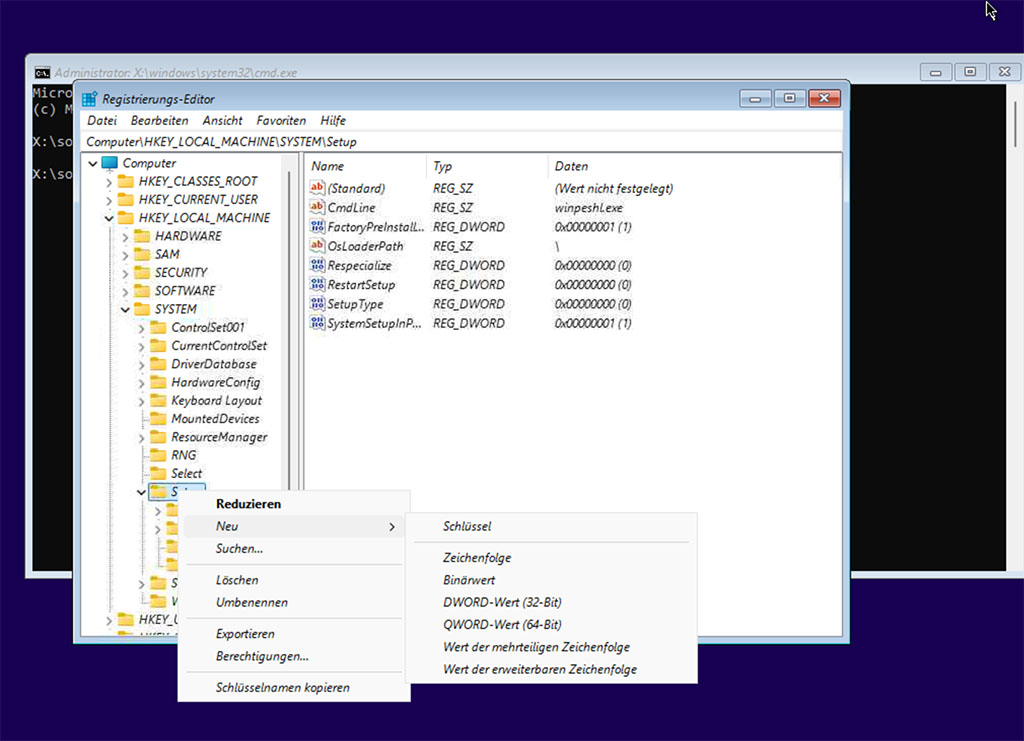Click the DWORD icon of RestartSetup value
The height and width of the screenshot is (741, 1024).
point(317,285)
